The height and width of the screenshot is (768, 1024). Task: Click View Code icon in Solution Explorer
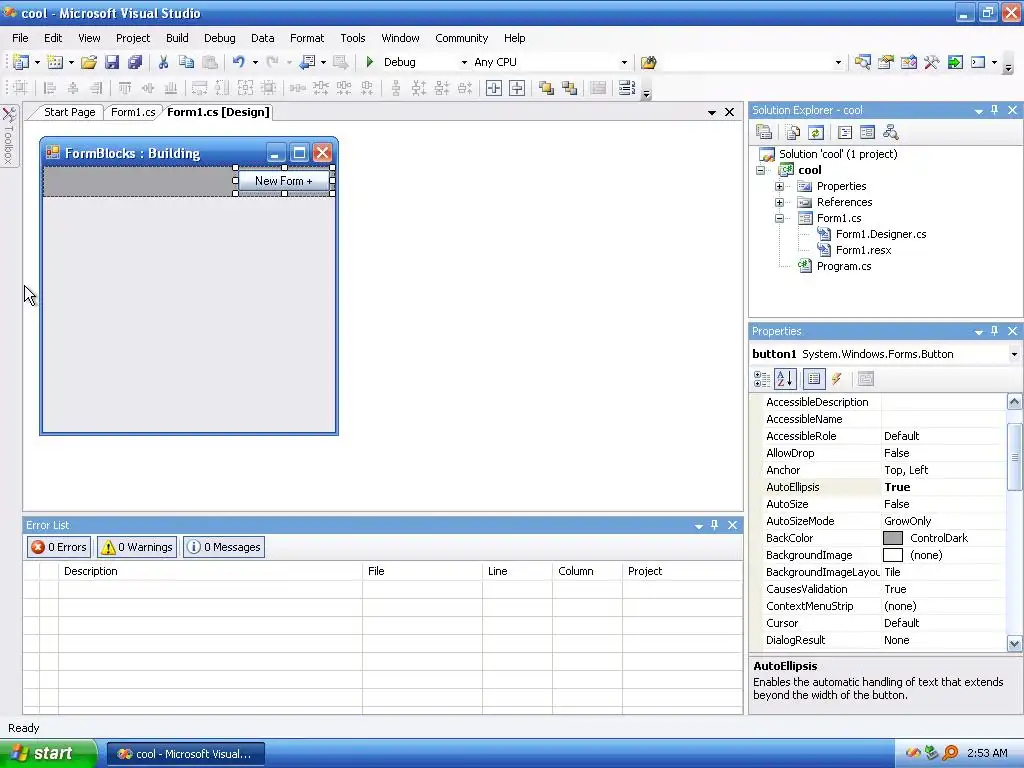(x=845, y=133)
